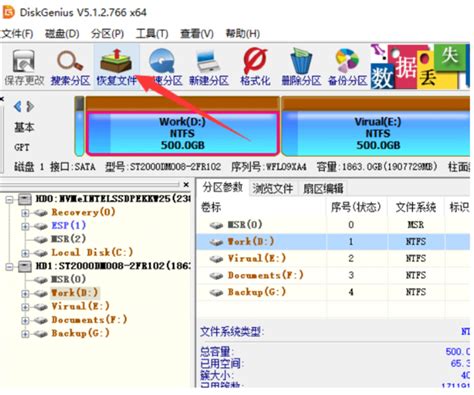474x395 pixels.
Task: Click the drive icon beside MSR(0) in the table
Action: pos(216,225)
